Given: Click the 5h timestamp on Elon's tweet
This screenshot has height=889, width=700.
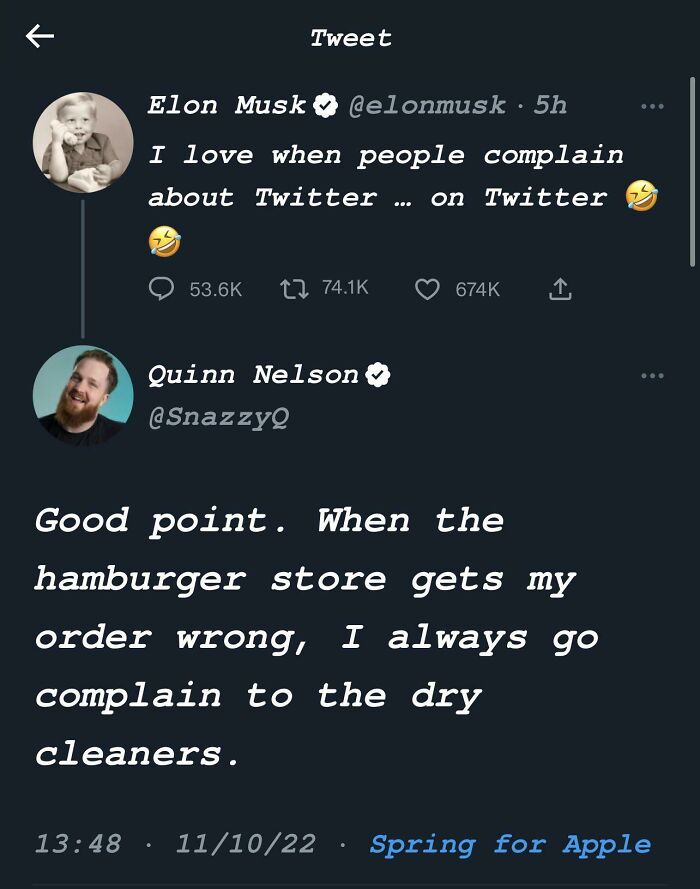Looking at the screenshot, I should (550, 105).
